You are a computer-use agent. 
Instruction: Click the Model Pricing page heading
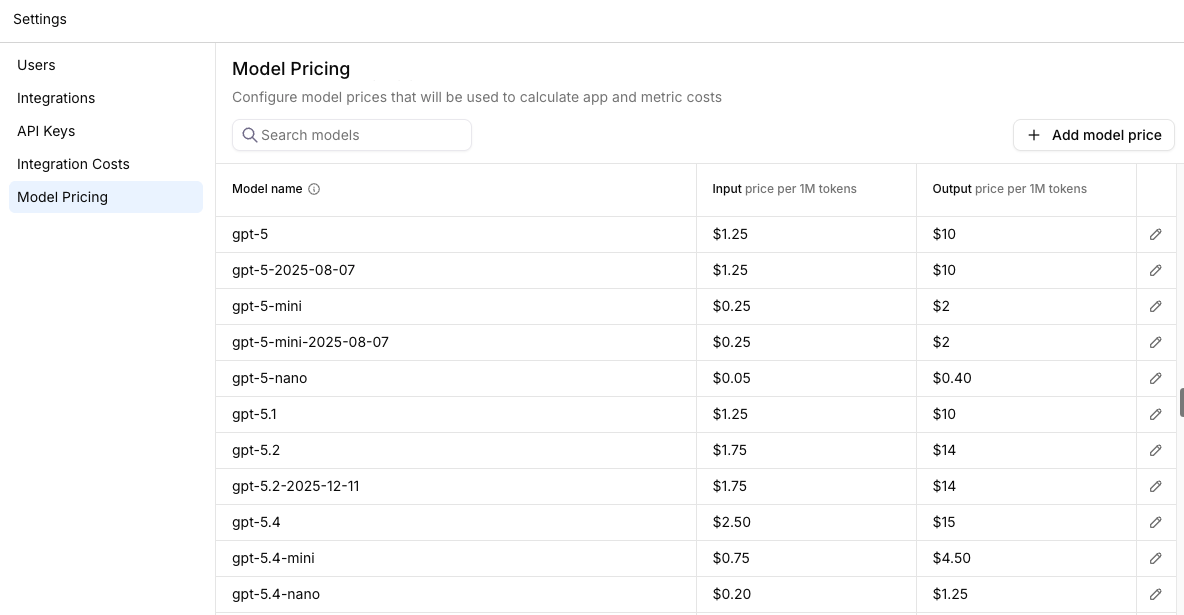pyautogui.click(x=291, y=69)
